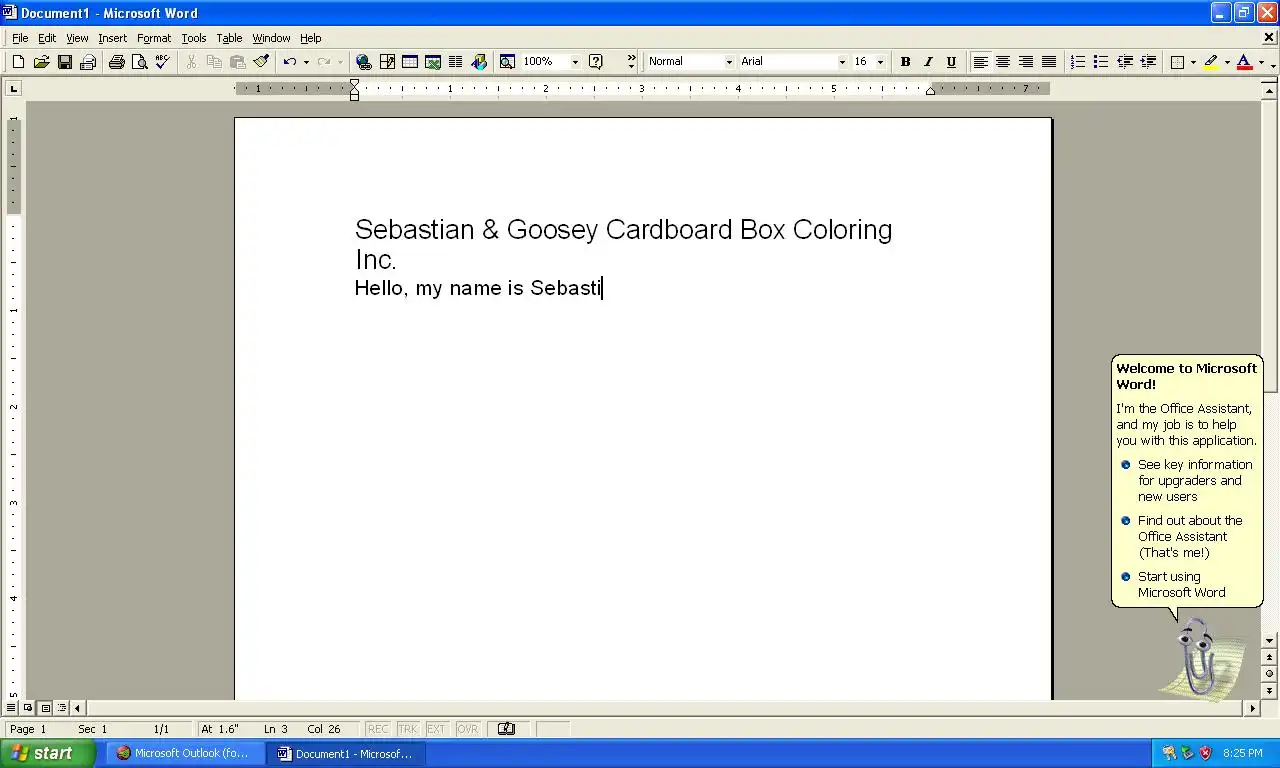Click the spelling status book icon
The image size is (1280, 768).
coord(506,729)
